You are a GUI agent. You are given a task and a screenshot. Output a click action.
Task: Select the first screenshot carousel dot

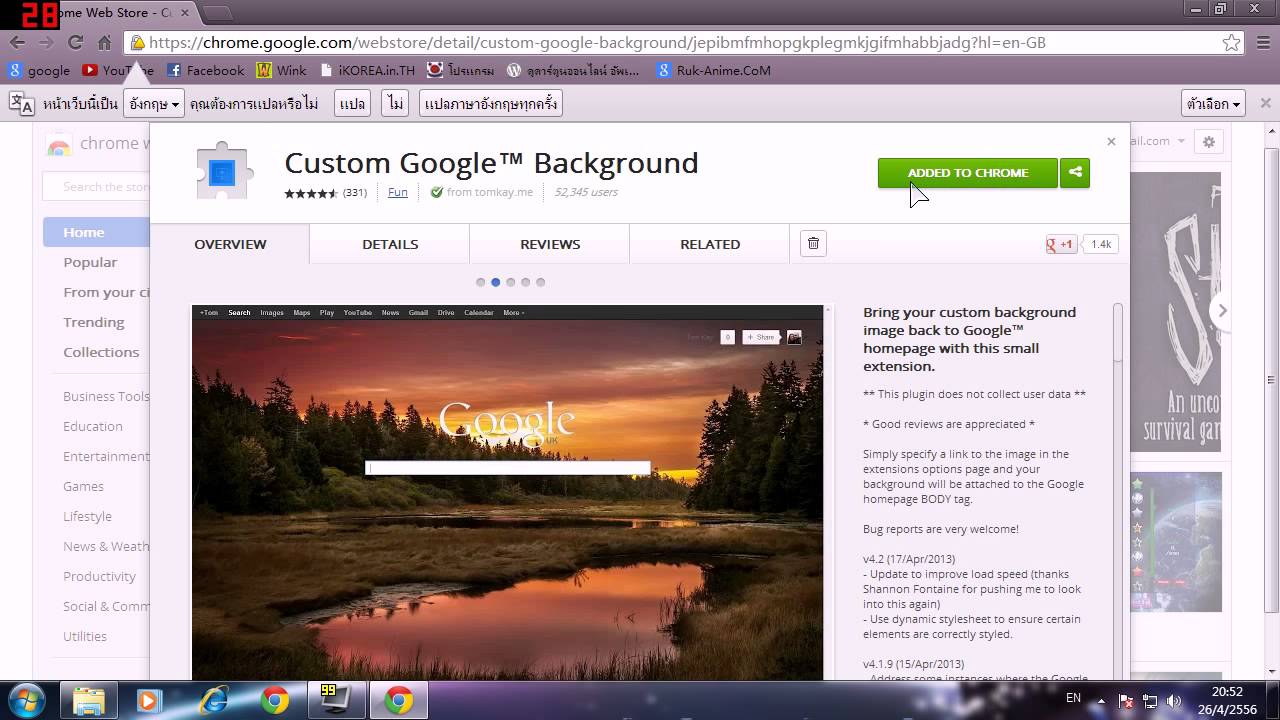coord(480,282)
